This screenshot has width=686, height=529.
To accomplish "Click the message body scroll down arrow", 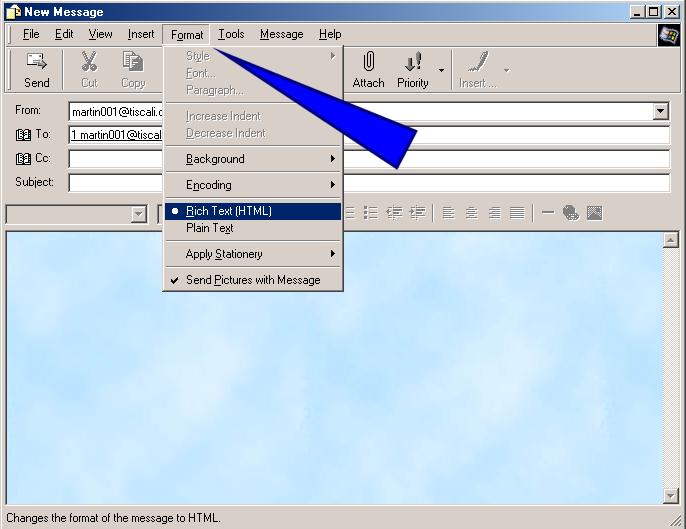I will pyautogui.click(x=671, y=496).
